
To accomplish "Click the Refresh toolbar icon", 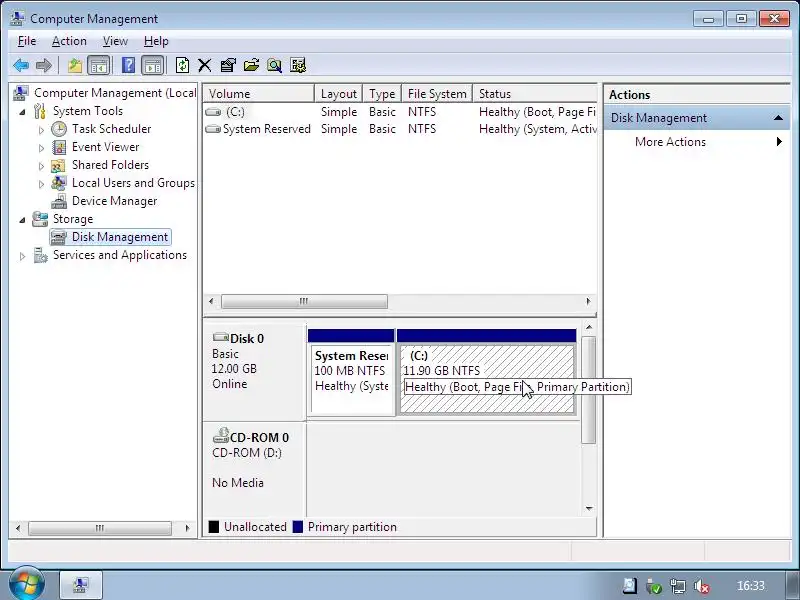I will (x=182, y=65).
